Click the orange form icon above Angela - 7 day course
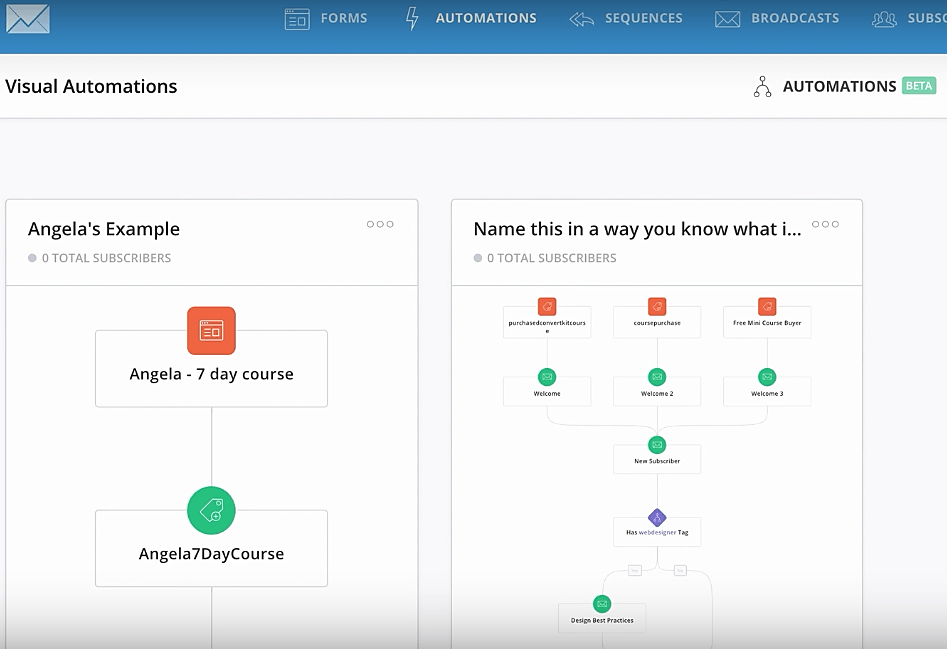The height and width of the screenshot is (649, 947). click(x=211, y=330)
